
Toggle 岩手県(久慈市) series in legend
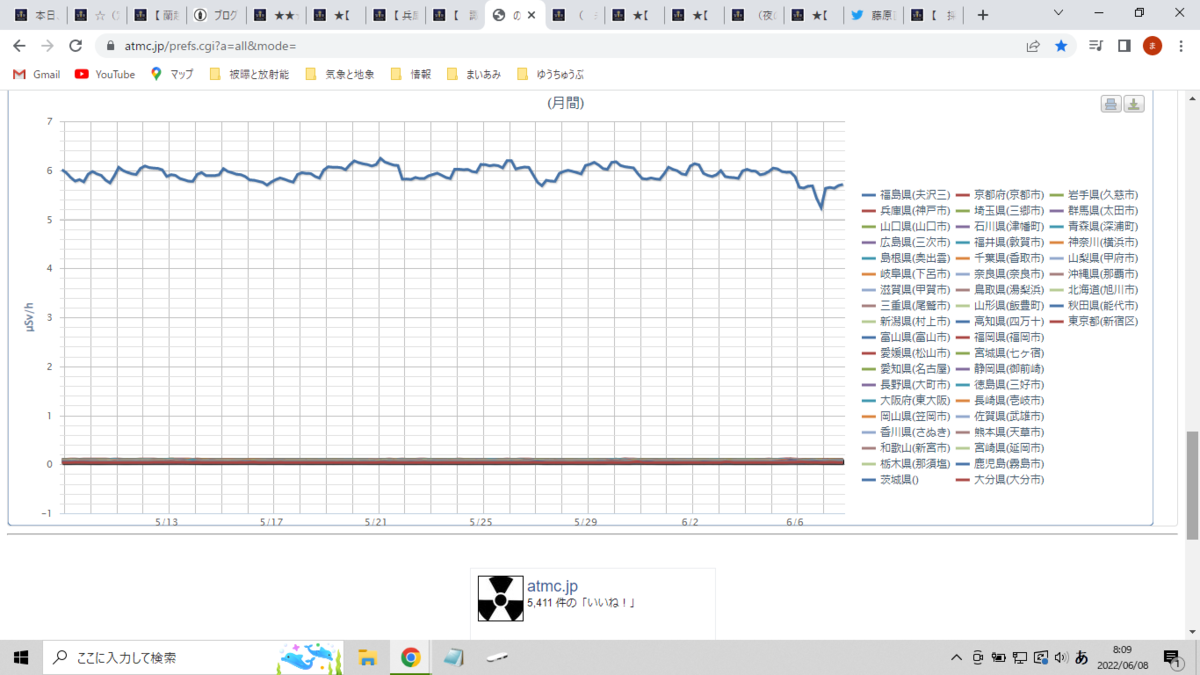point(1092,194)
